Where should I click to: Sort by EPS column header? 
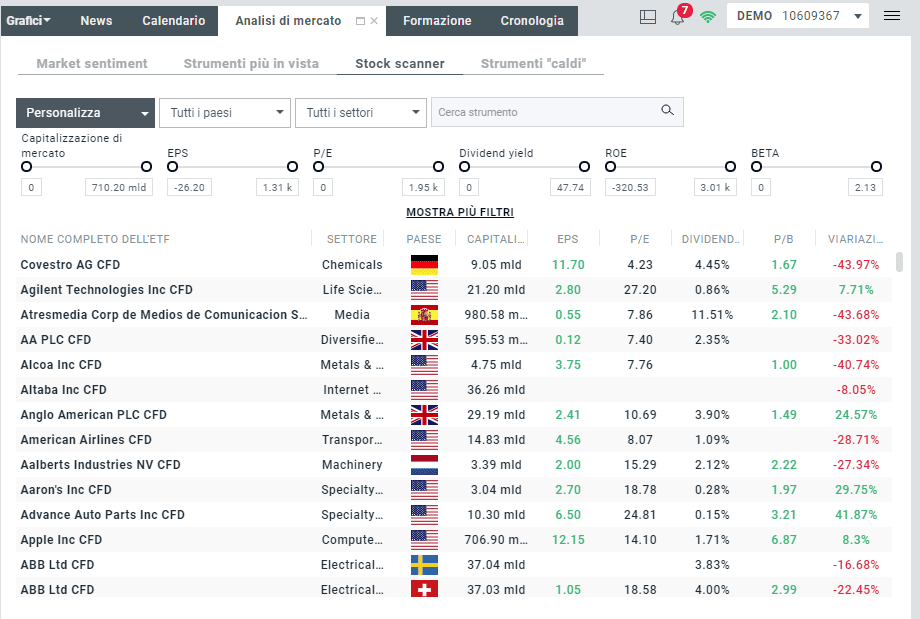pyautogui.click(x=567, y=239)
